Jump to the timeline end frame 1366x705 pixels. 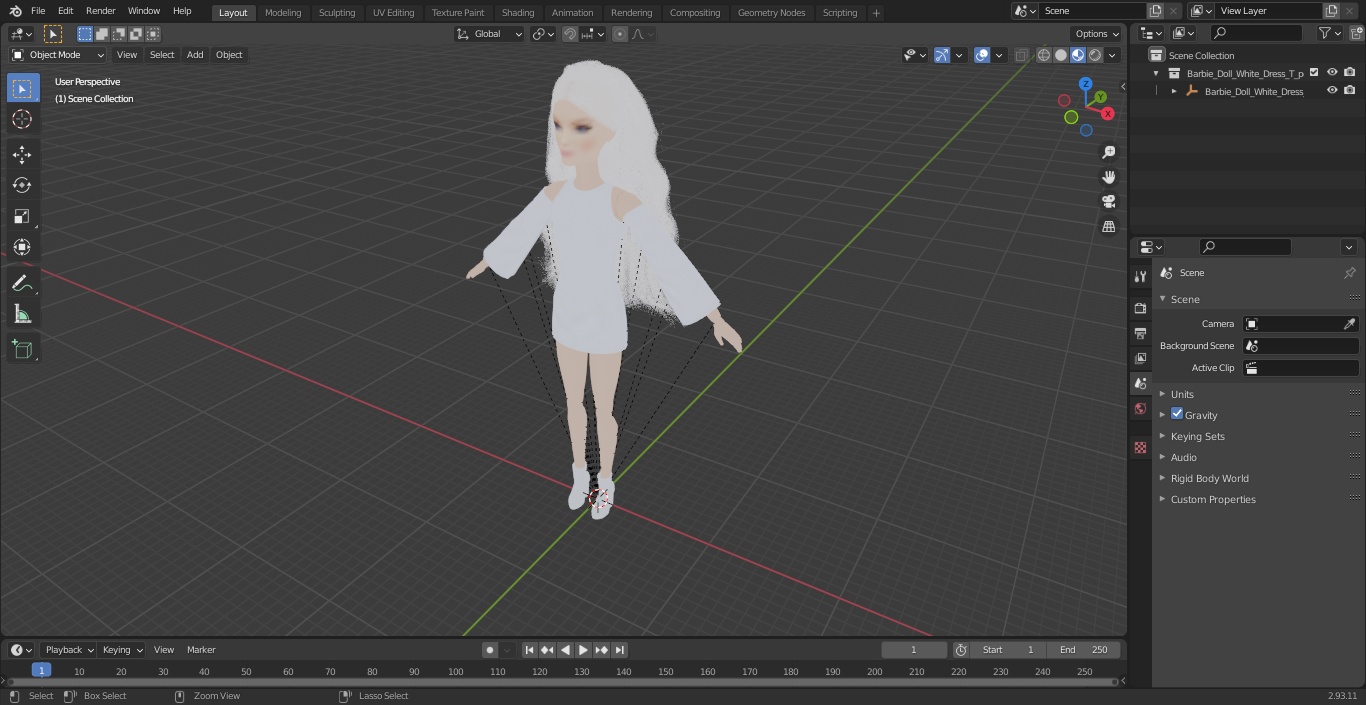click(619, 650)
